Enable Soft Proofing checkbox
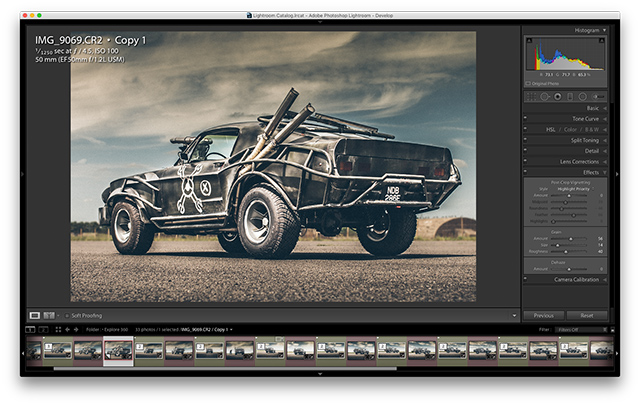 (65, 315)
